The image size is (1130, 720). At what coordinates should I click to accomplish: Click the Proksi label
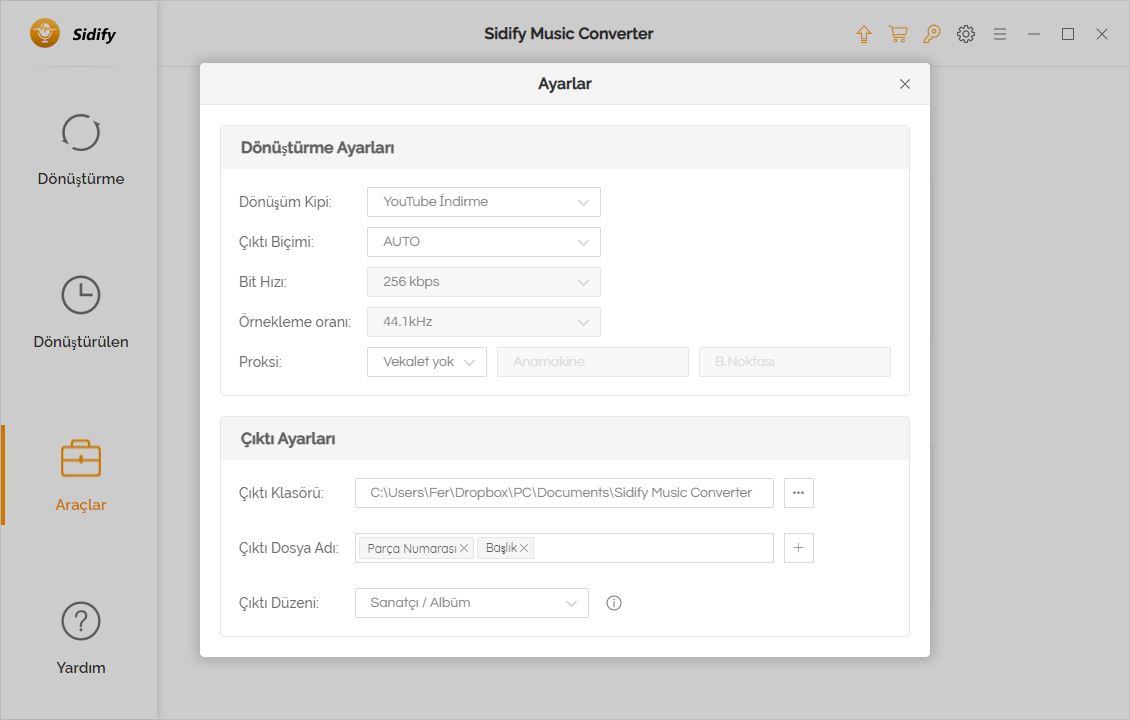click(260, 362)
